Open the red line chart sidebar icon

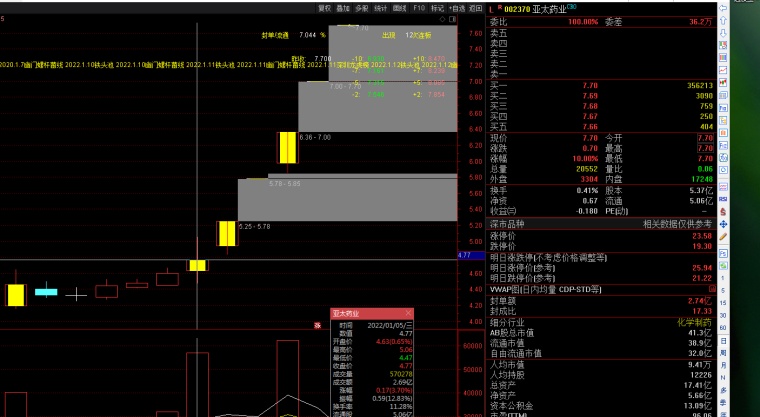tap(723, 70)
